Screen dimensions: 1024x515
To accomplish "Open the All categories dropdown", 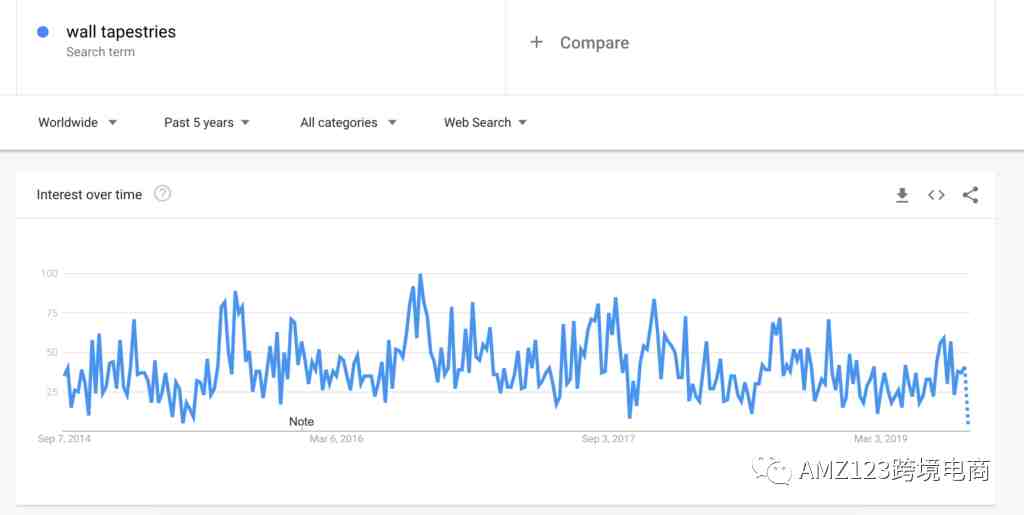I will click(348, 123).
